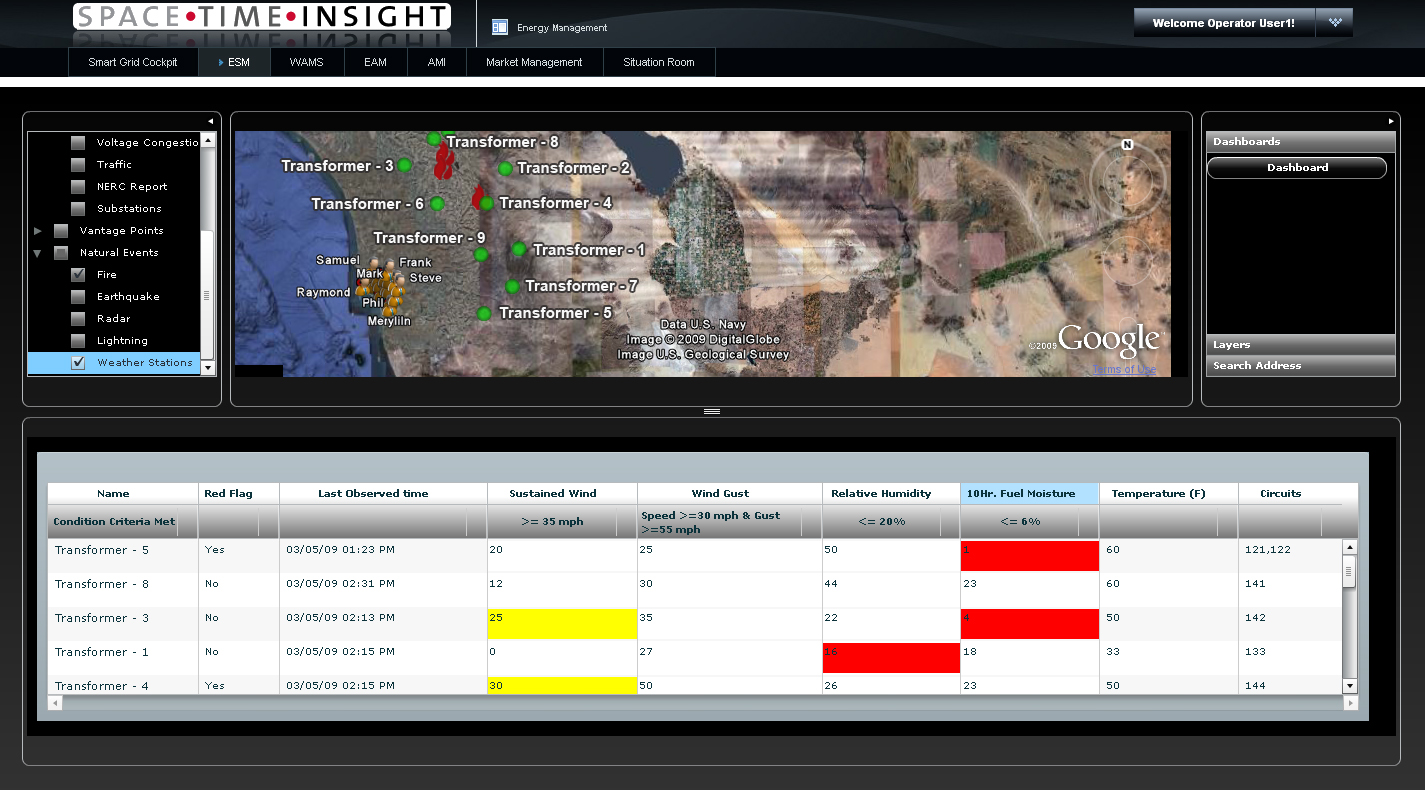Open the Market Management tab

click(x=534, y=62)
